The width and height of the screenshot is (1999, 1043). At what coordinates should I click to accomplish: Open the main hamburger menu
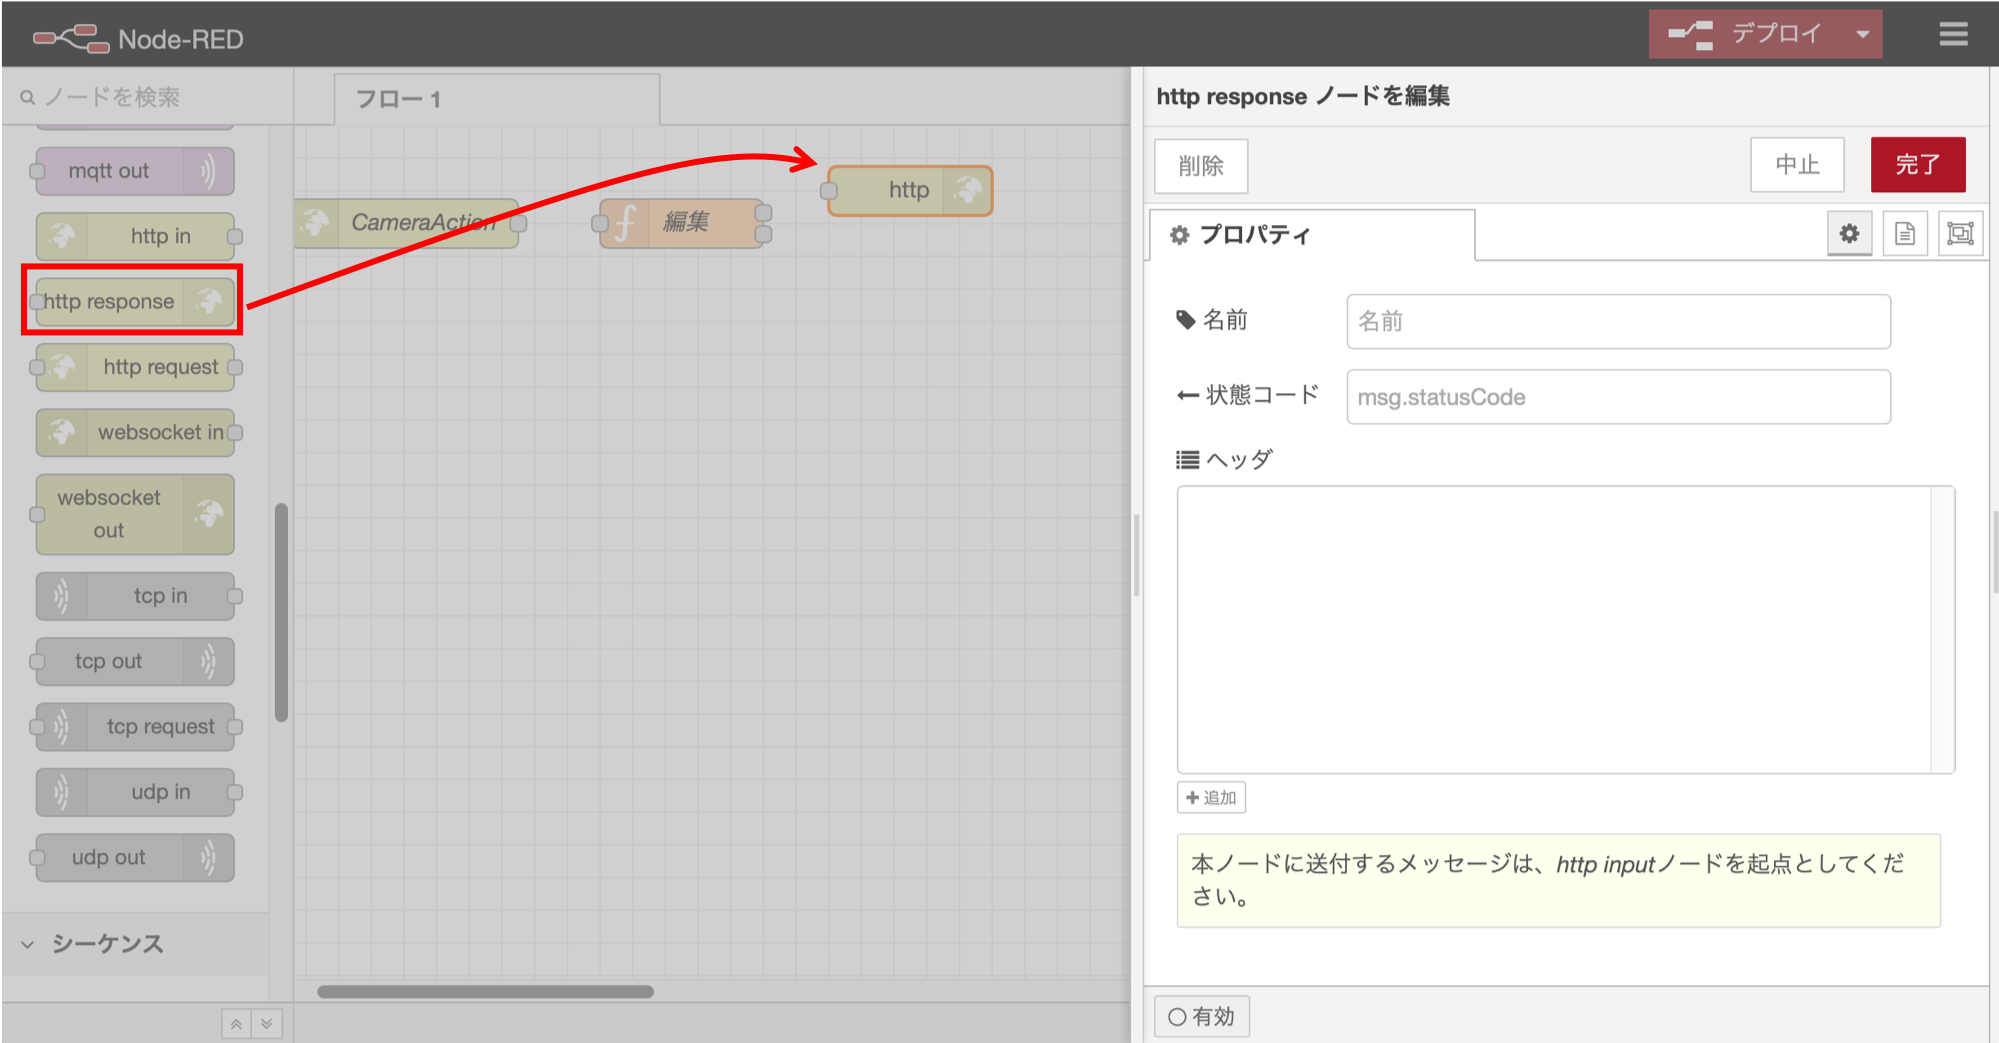[1952, 33]
